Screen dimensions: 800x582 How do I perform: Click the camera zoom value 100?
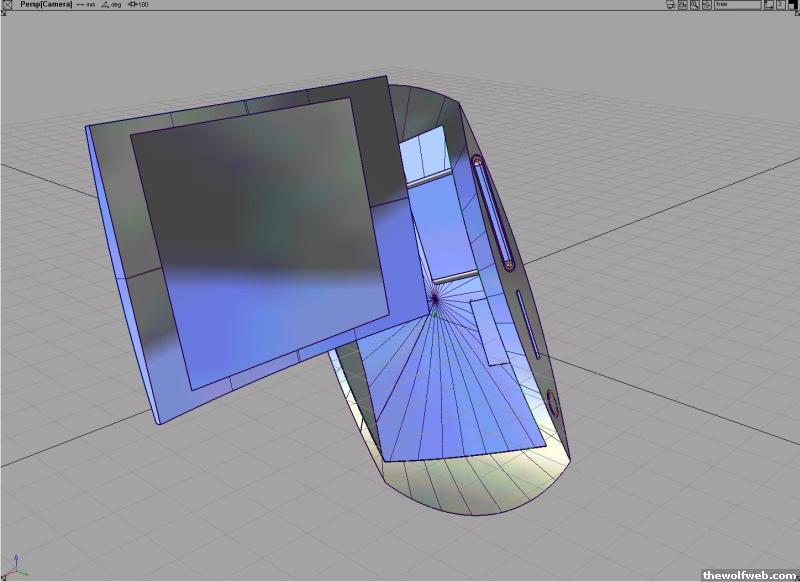(139, 5)
